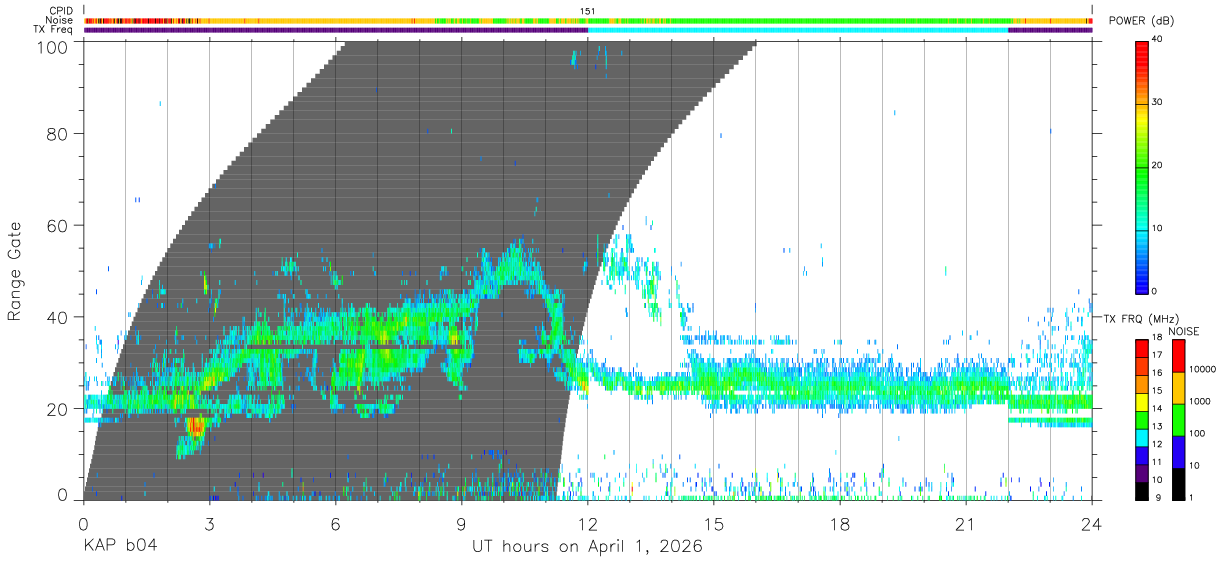Click range gate tick label 60

58,225
